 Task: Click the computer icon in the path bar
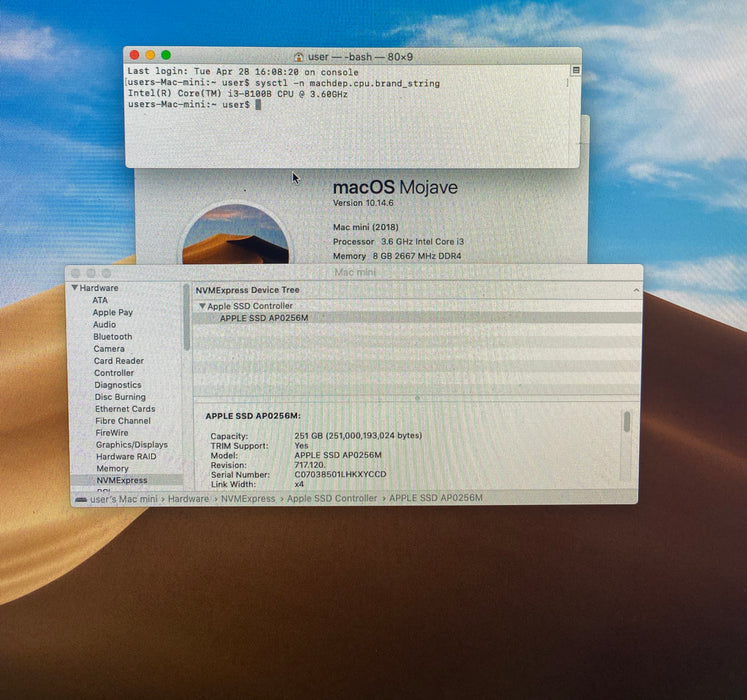click(x=81, y=499)
